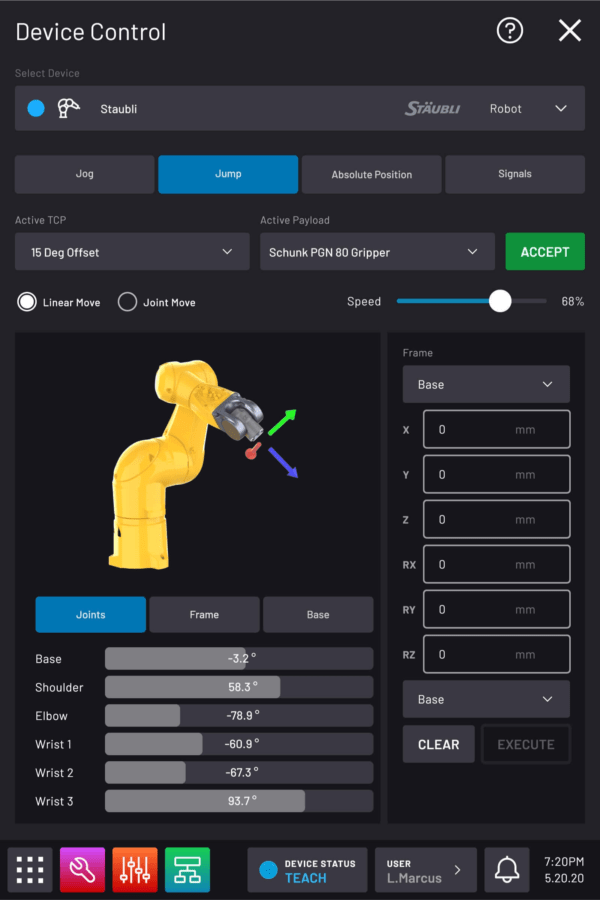Click the robot arm device icon
The image size is (600, 900).
tap(69, 108)
